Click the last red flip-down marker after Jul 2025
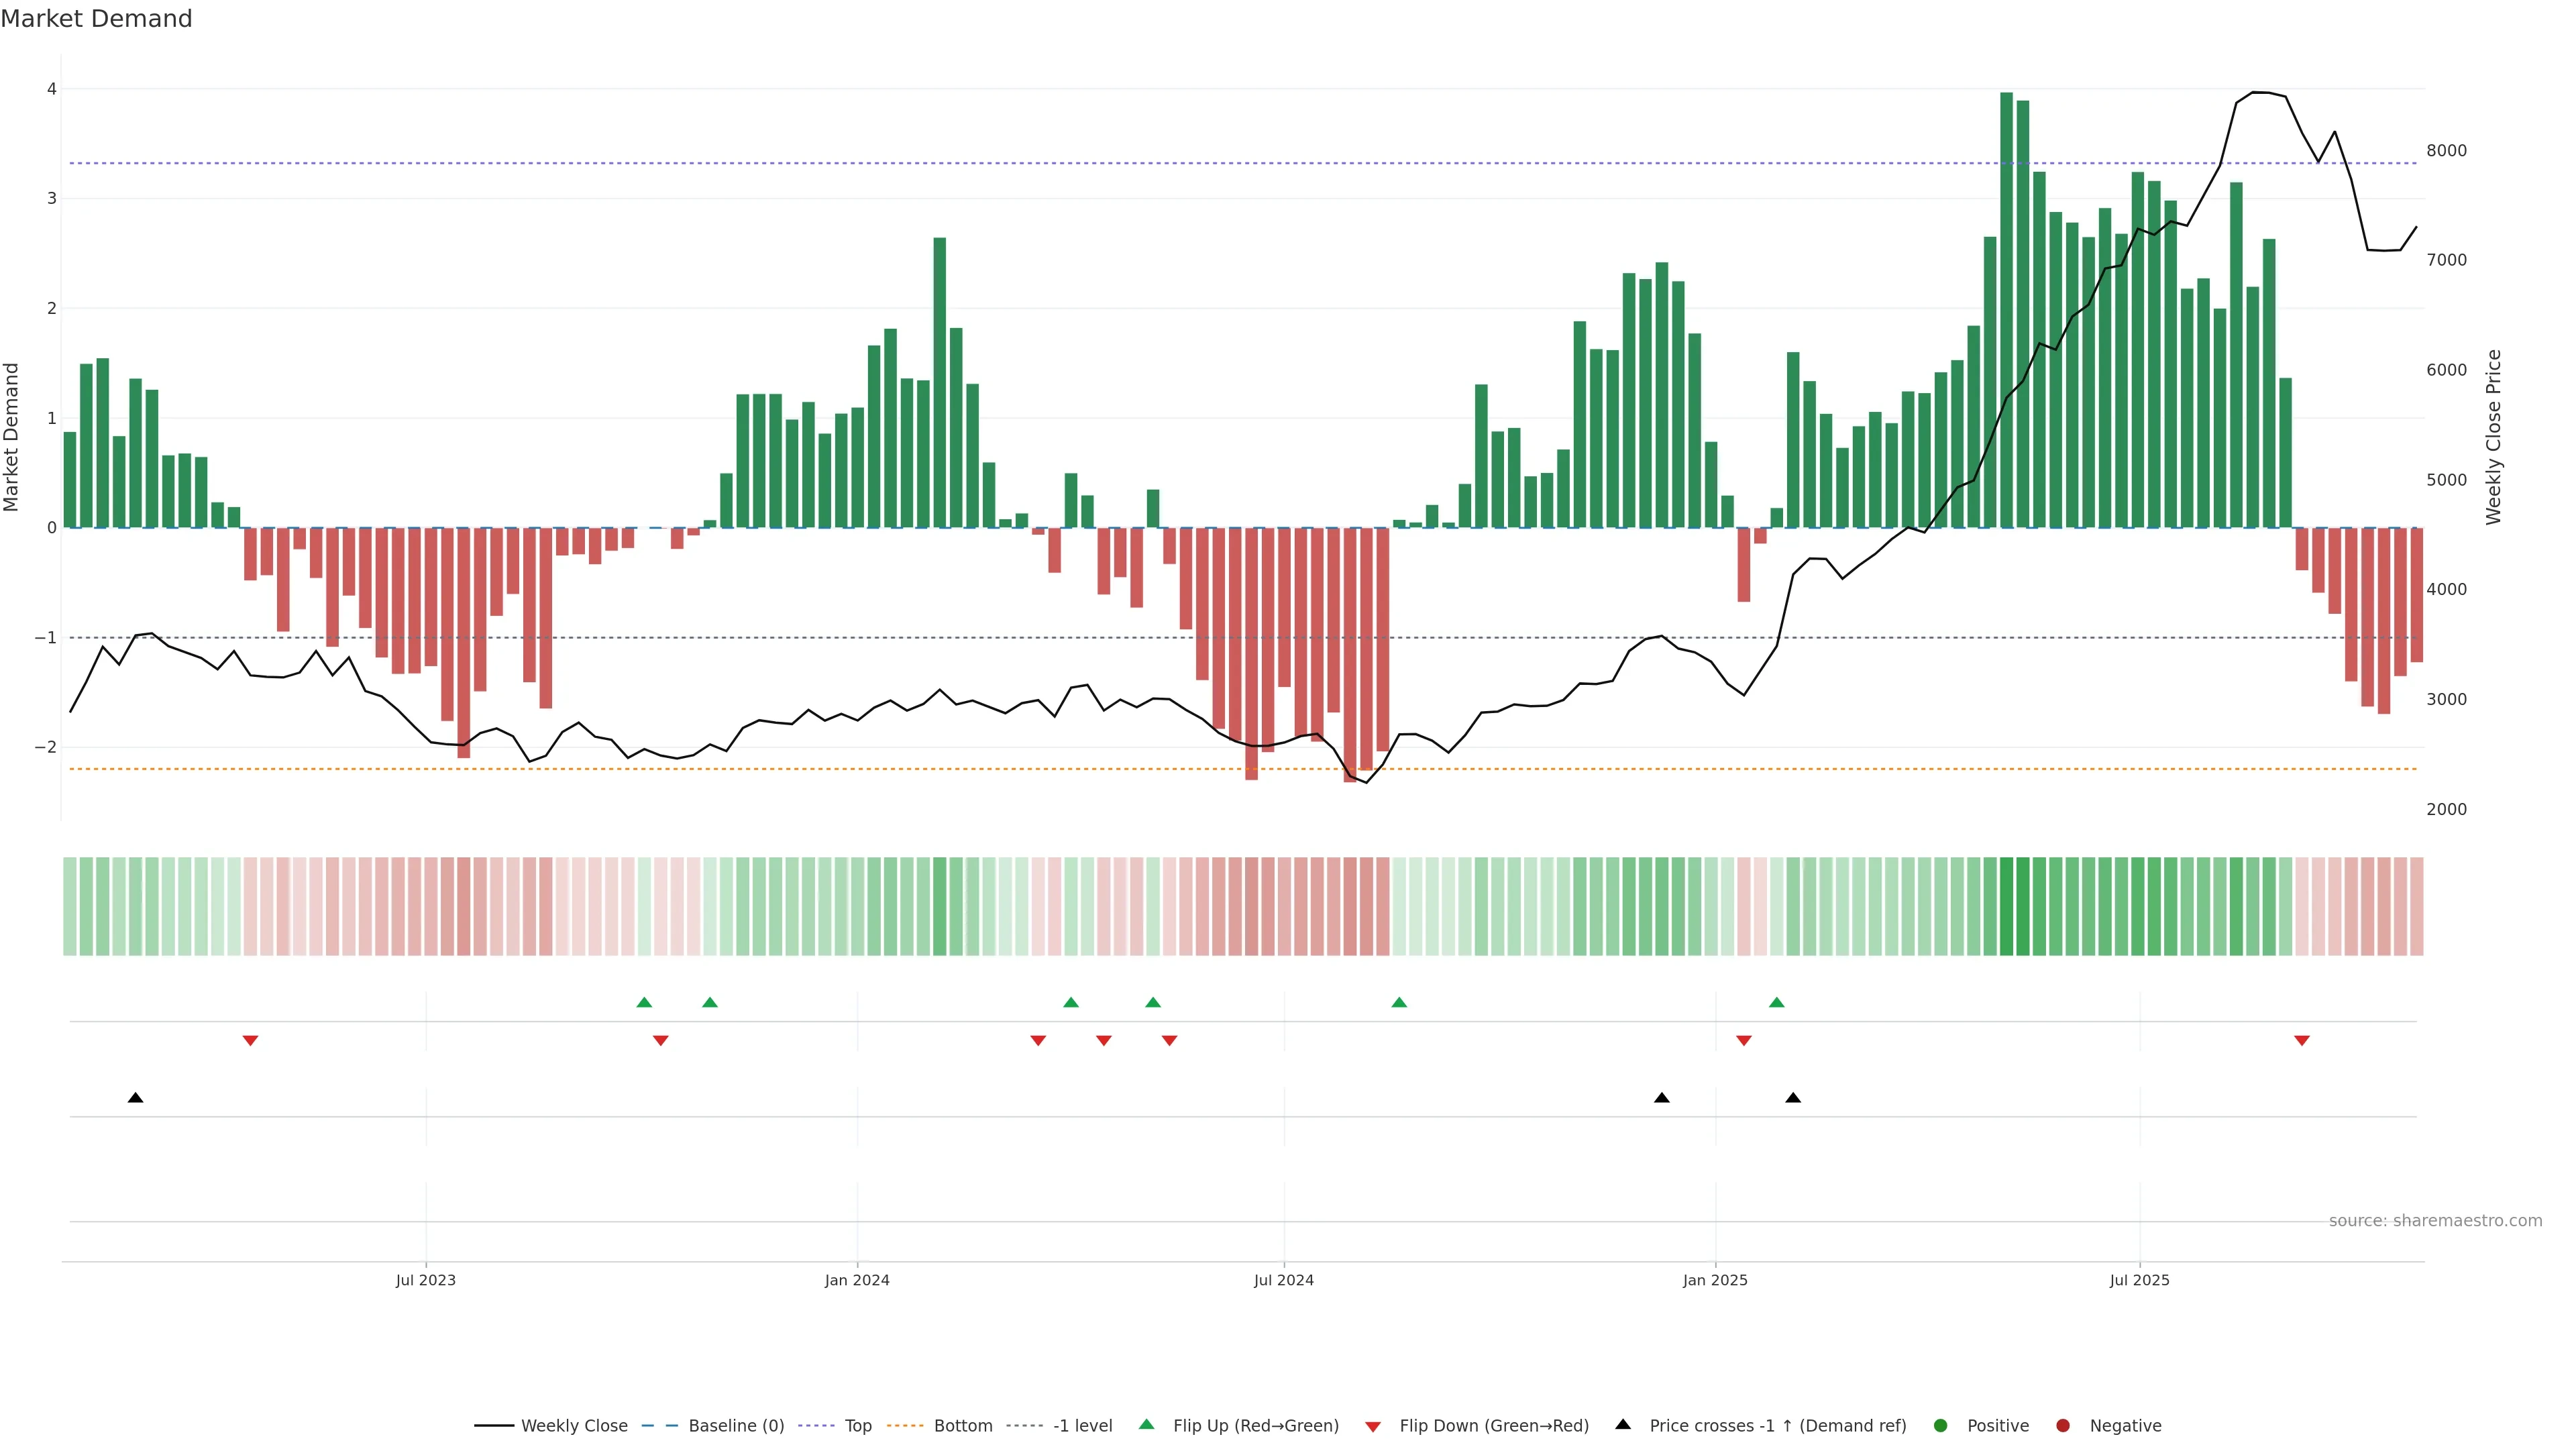The image size is (2576, 1449). 2301,1041
